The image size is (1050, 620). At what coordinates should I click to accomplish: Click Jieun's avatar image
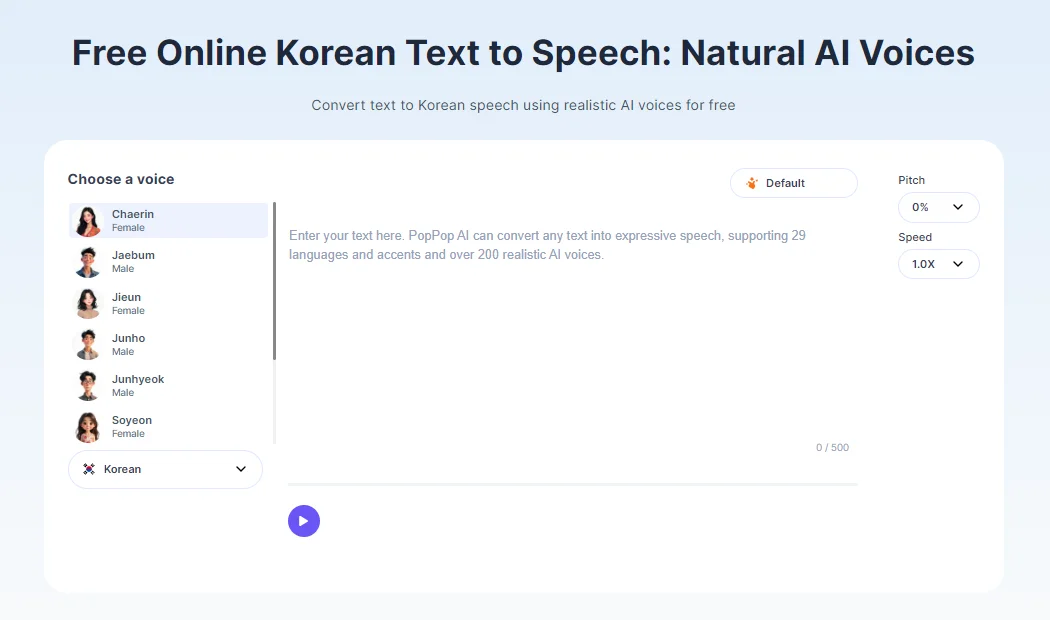[x=89, y=303]
